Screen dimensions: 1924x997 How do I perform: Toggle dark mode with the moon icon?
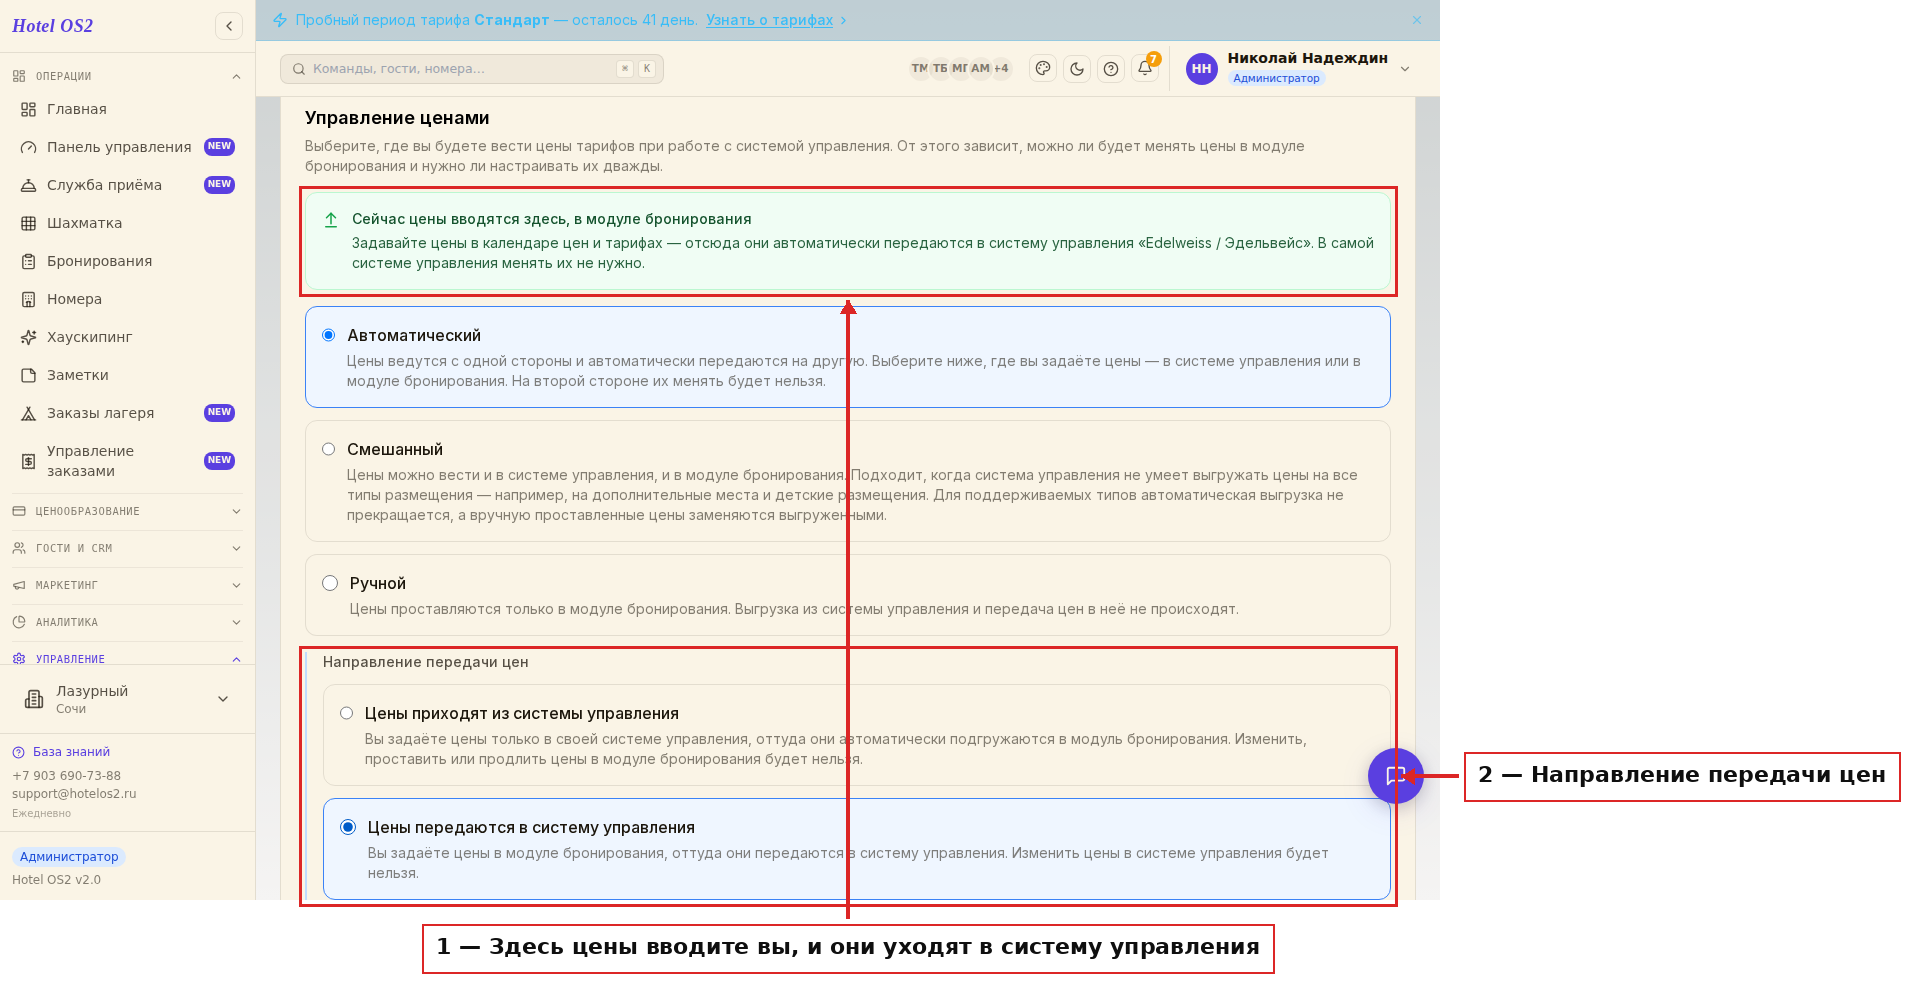(1077, 69)
